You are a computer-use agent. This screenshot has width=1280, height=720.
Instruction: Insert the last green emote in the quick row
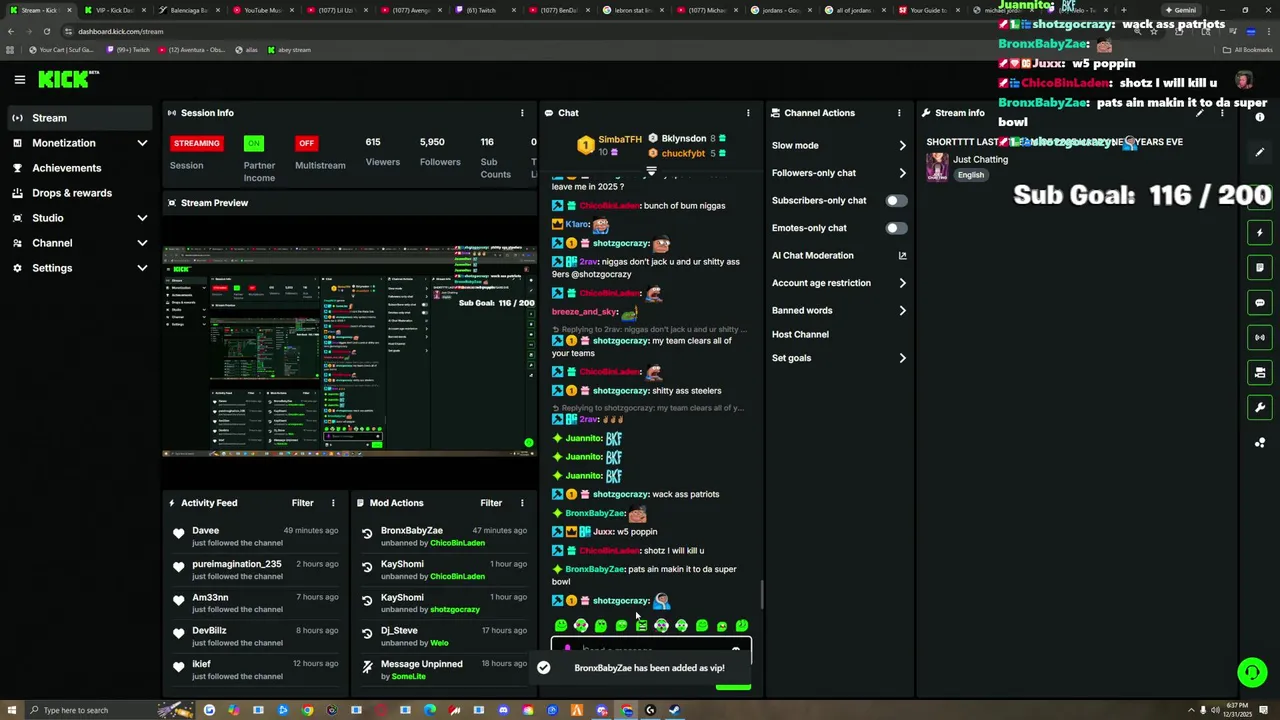point(742,626)
